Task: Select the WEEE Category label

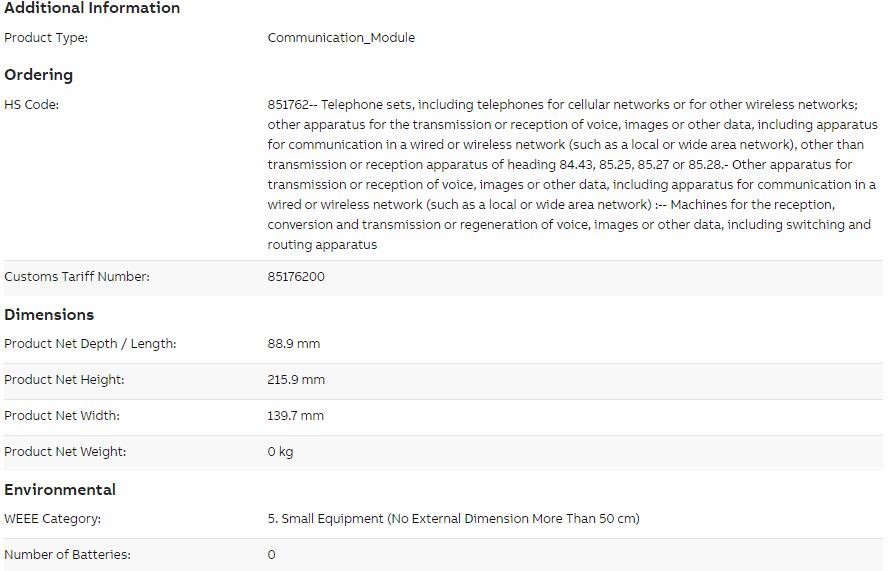Action: [52, 519]
